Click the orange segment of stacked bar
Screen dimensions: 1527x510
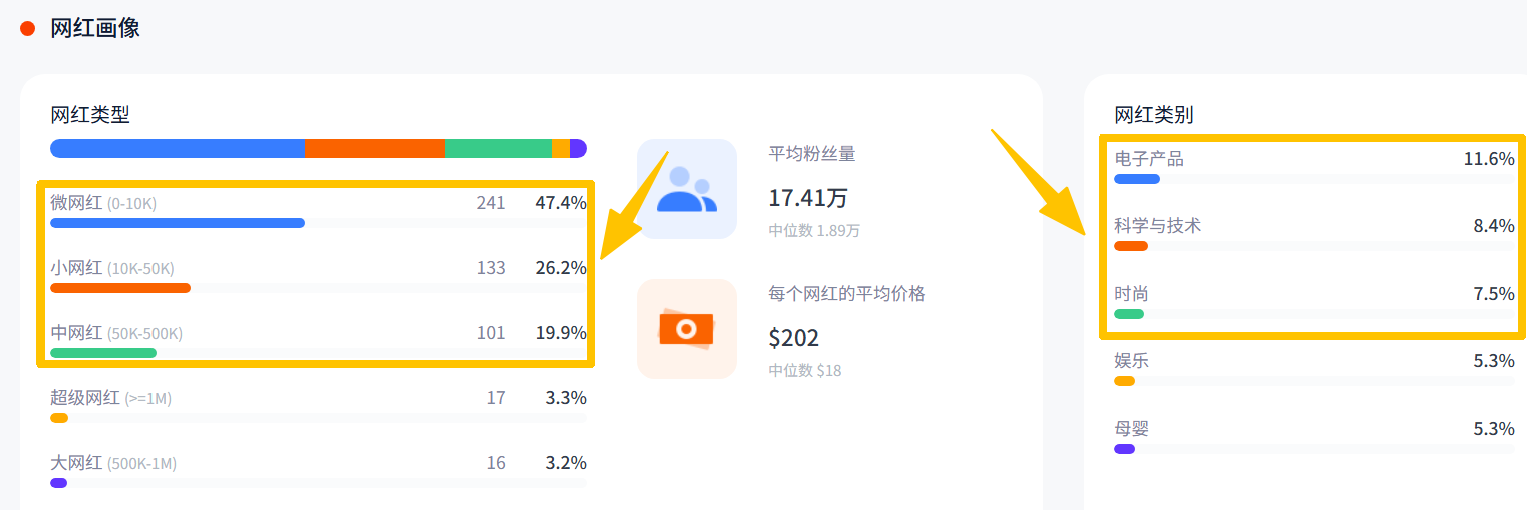click(375, 149)
